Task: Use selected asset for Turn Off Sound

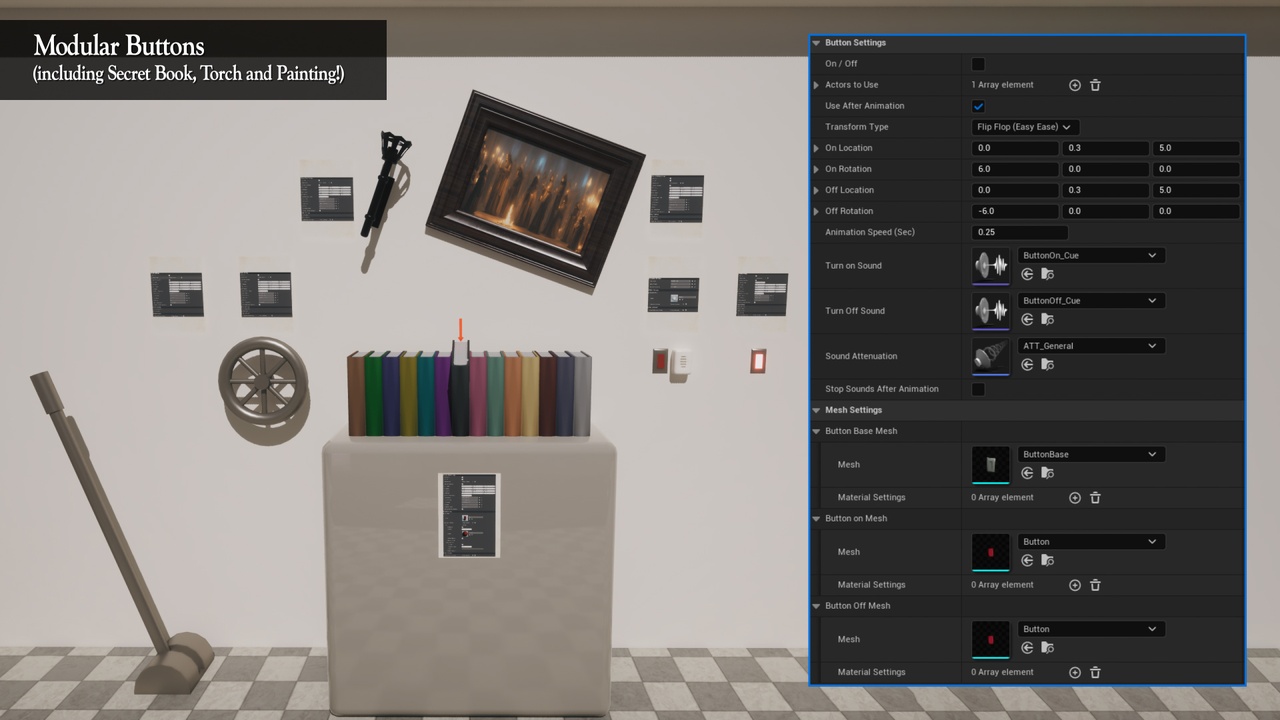Action: point(1027,319)
